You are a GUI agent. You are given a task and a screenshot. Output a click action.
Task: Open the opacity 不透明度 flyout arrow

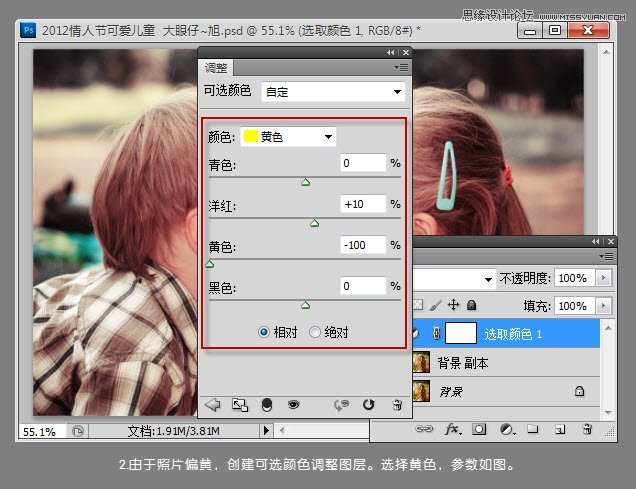click(x=602, y=278)
